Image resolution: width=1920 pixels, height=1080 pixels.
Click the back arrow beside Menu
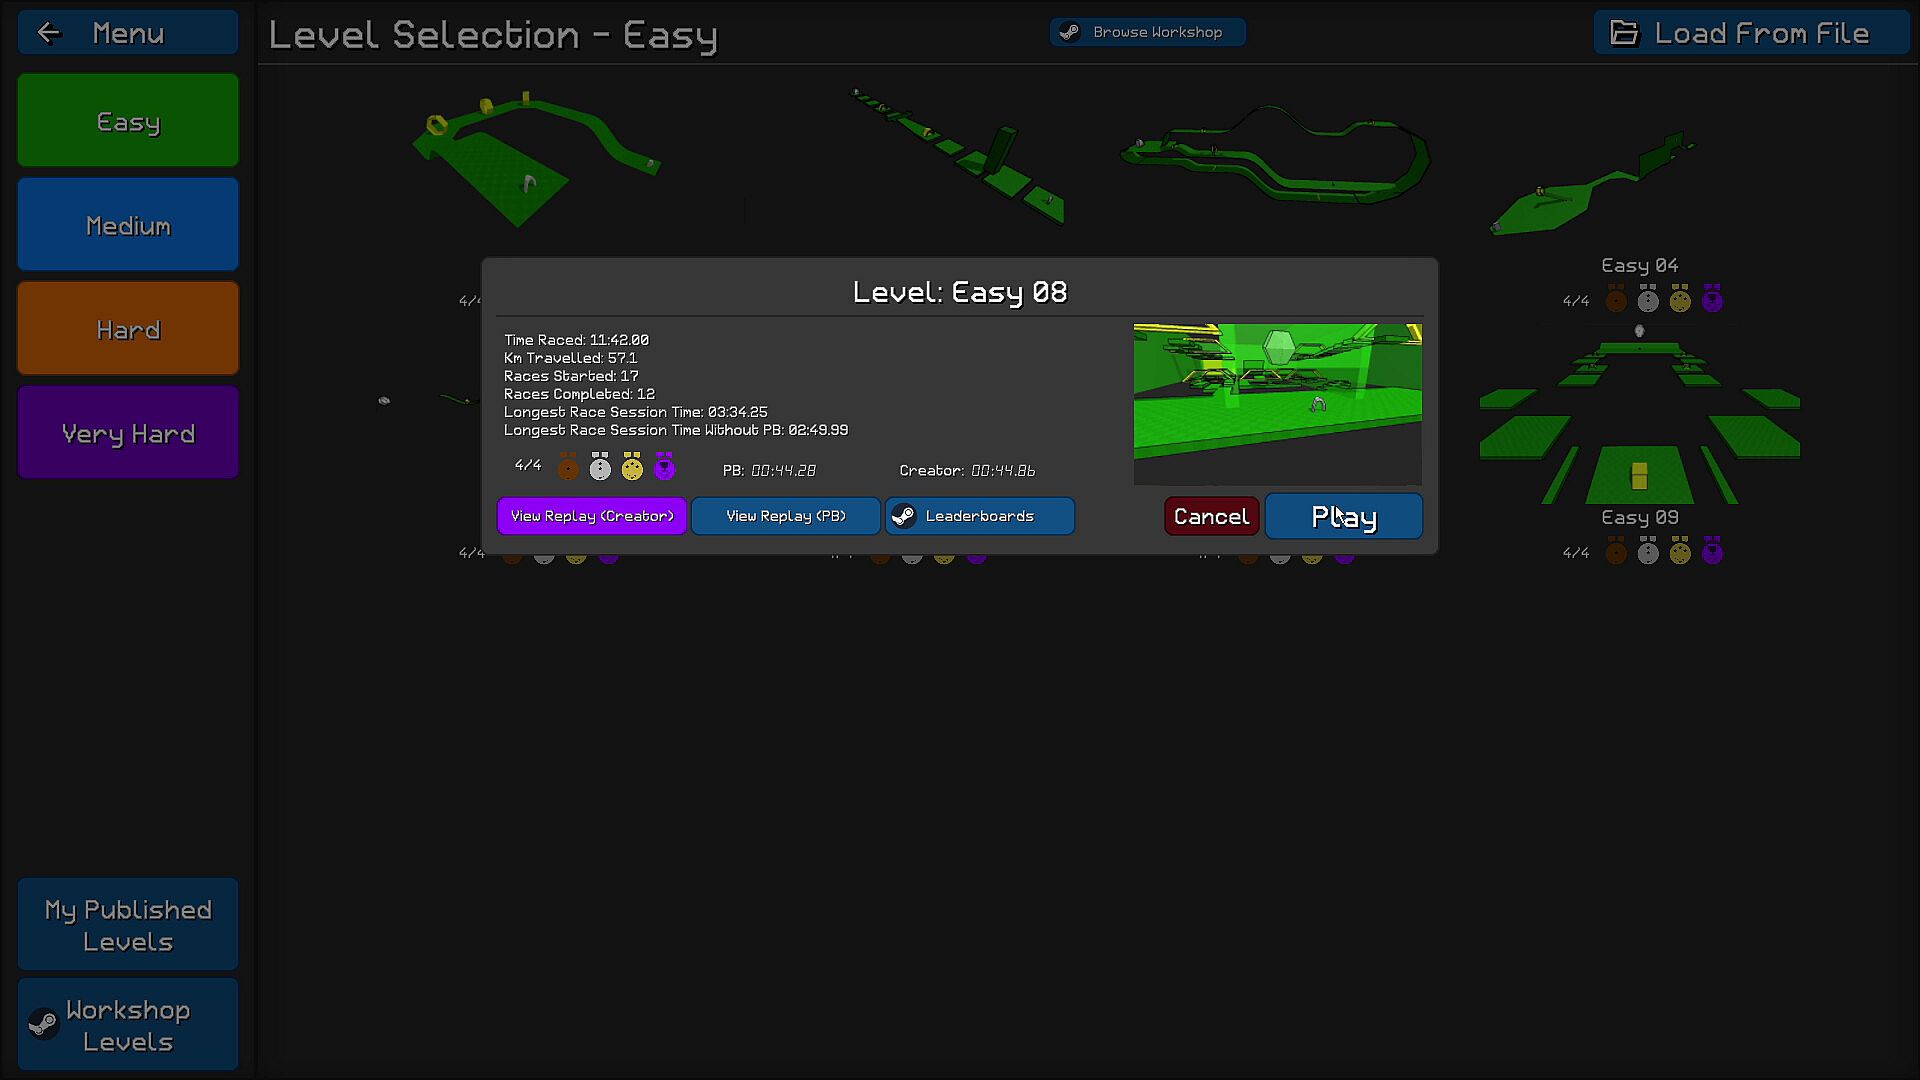point(49,33)
